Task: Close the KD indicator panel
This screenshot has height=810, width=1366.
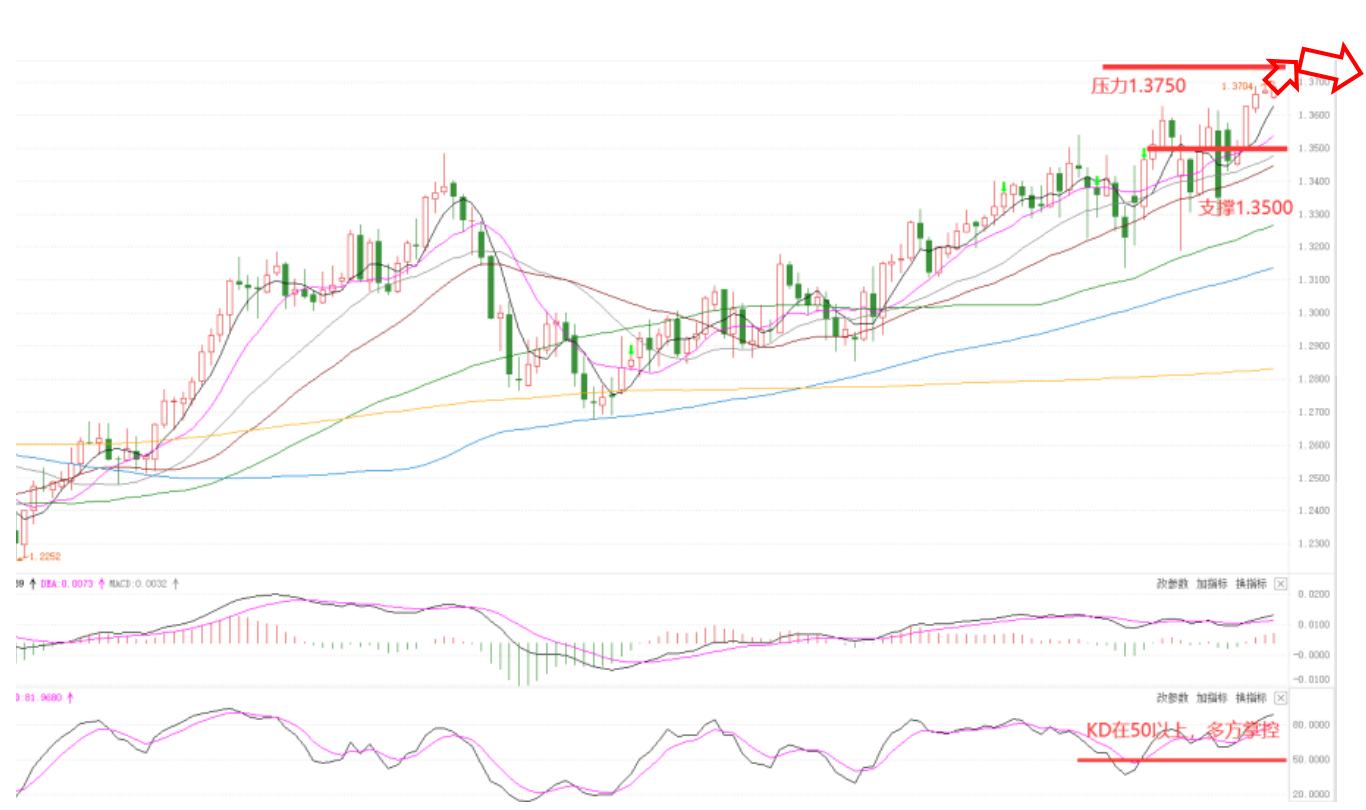Action: point(1280,698)
